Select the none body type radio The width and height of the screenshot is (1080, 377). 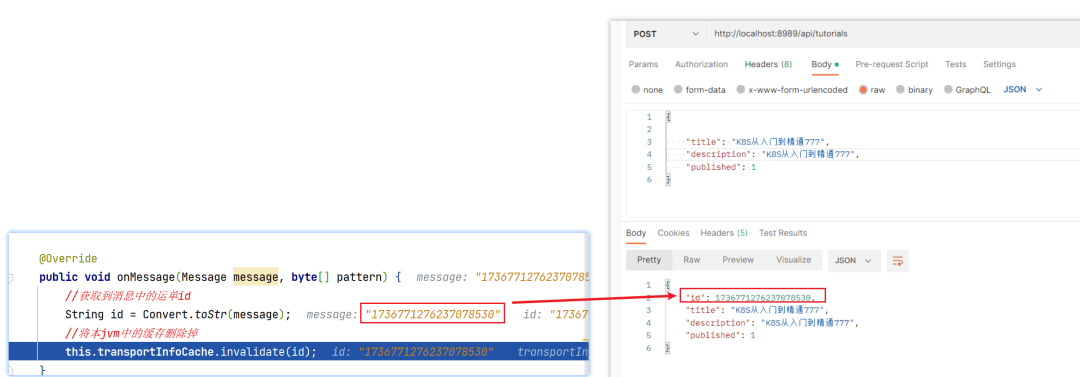click(636, 90)
